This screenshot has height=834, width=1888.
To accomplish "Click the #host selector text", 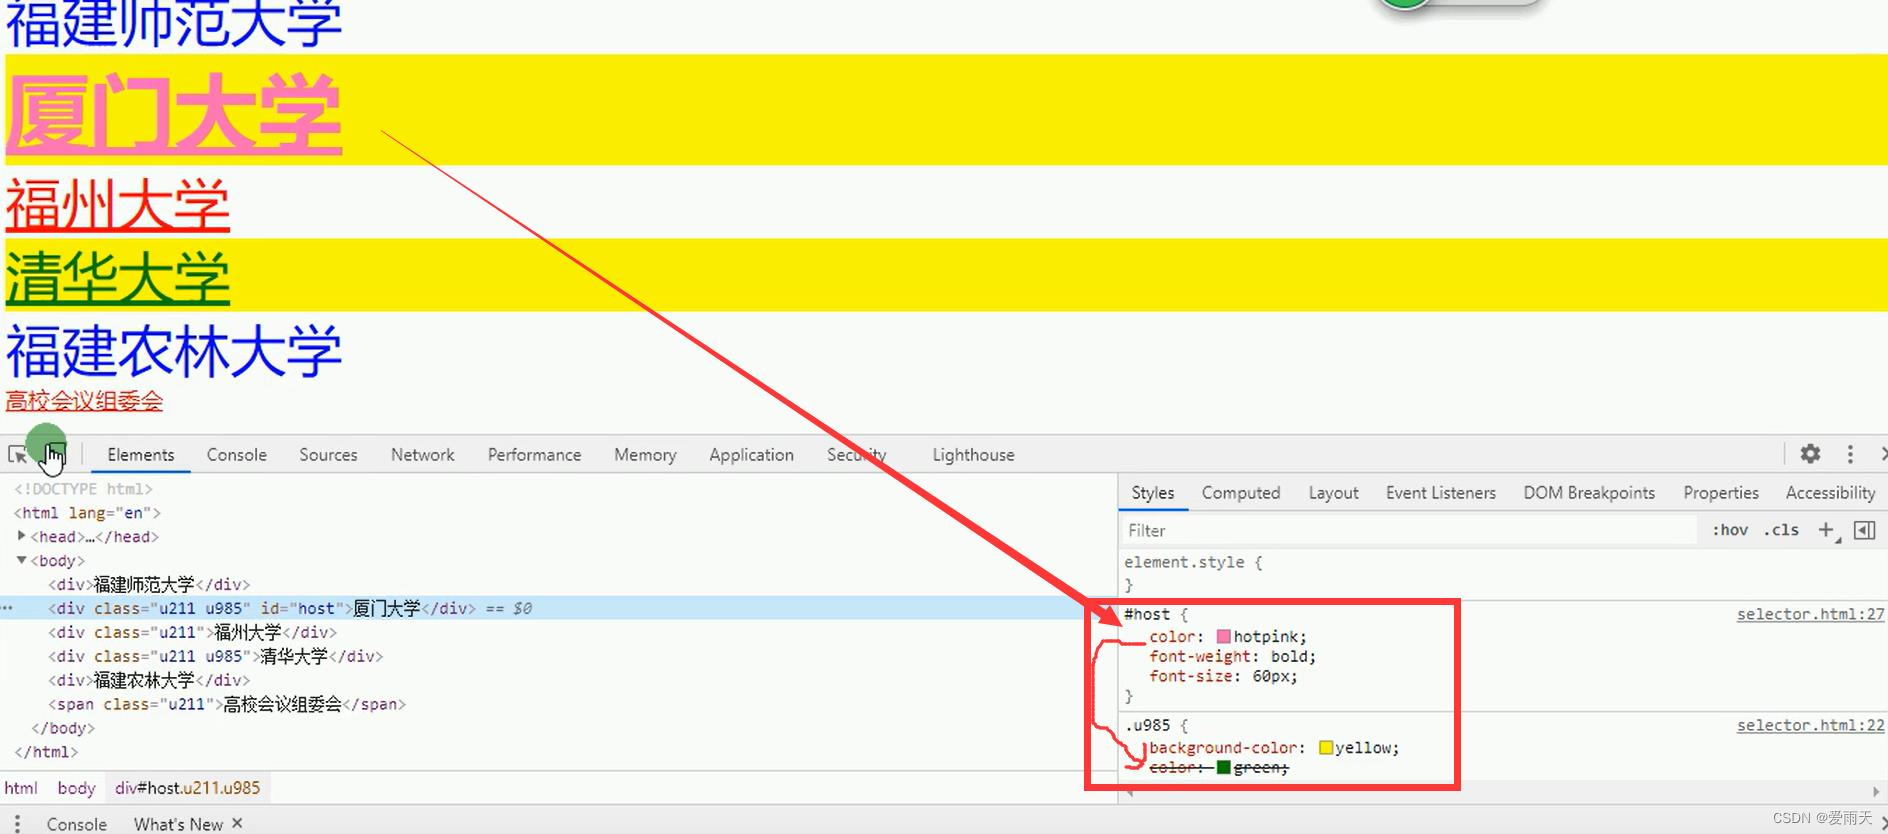I will [1146, 614].
